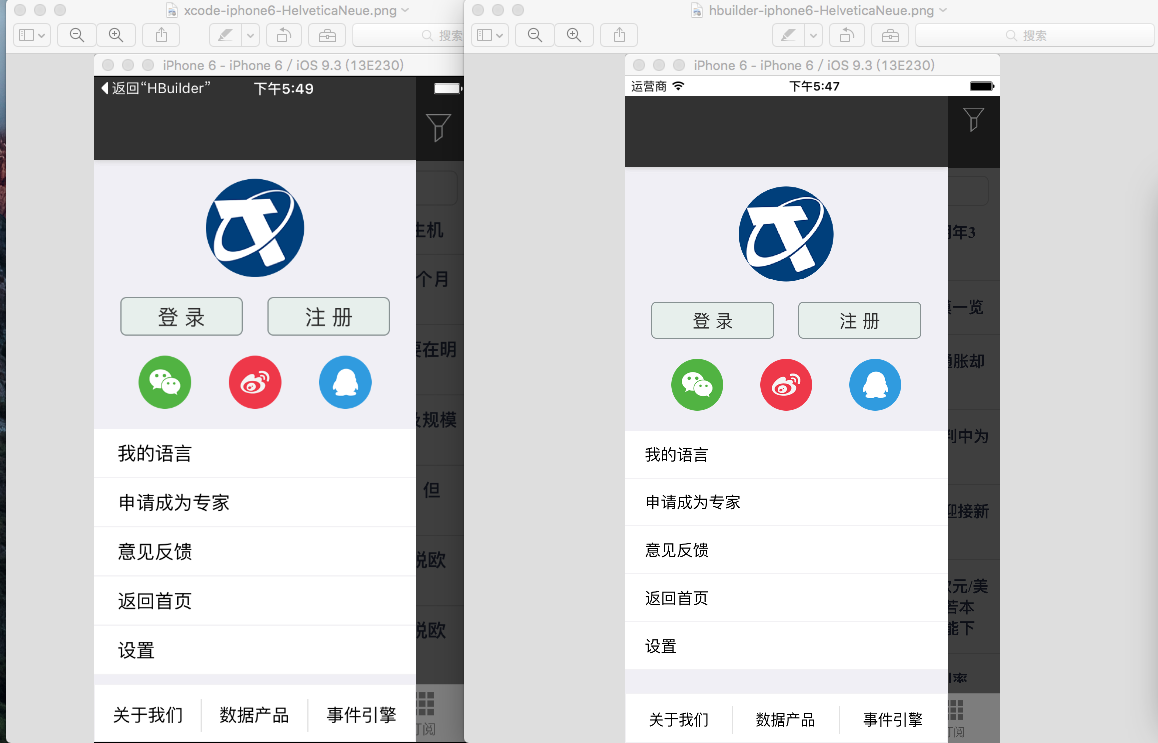Expand pen tool dropdown arrow in xcode-iphone6 window
1158x743 pixels.
(x=250, y=35)
